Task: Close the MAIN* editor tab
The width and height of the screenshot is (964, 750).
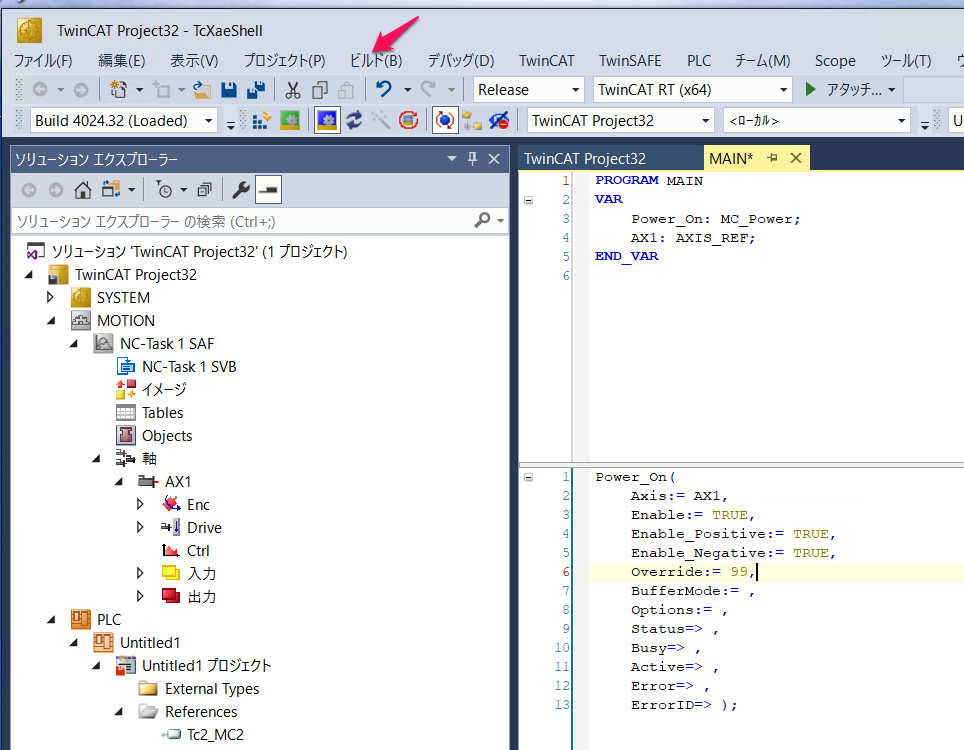Action: click(796, 158)
